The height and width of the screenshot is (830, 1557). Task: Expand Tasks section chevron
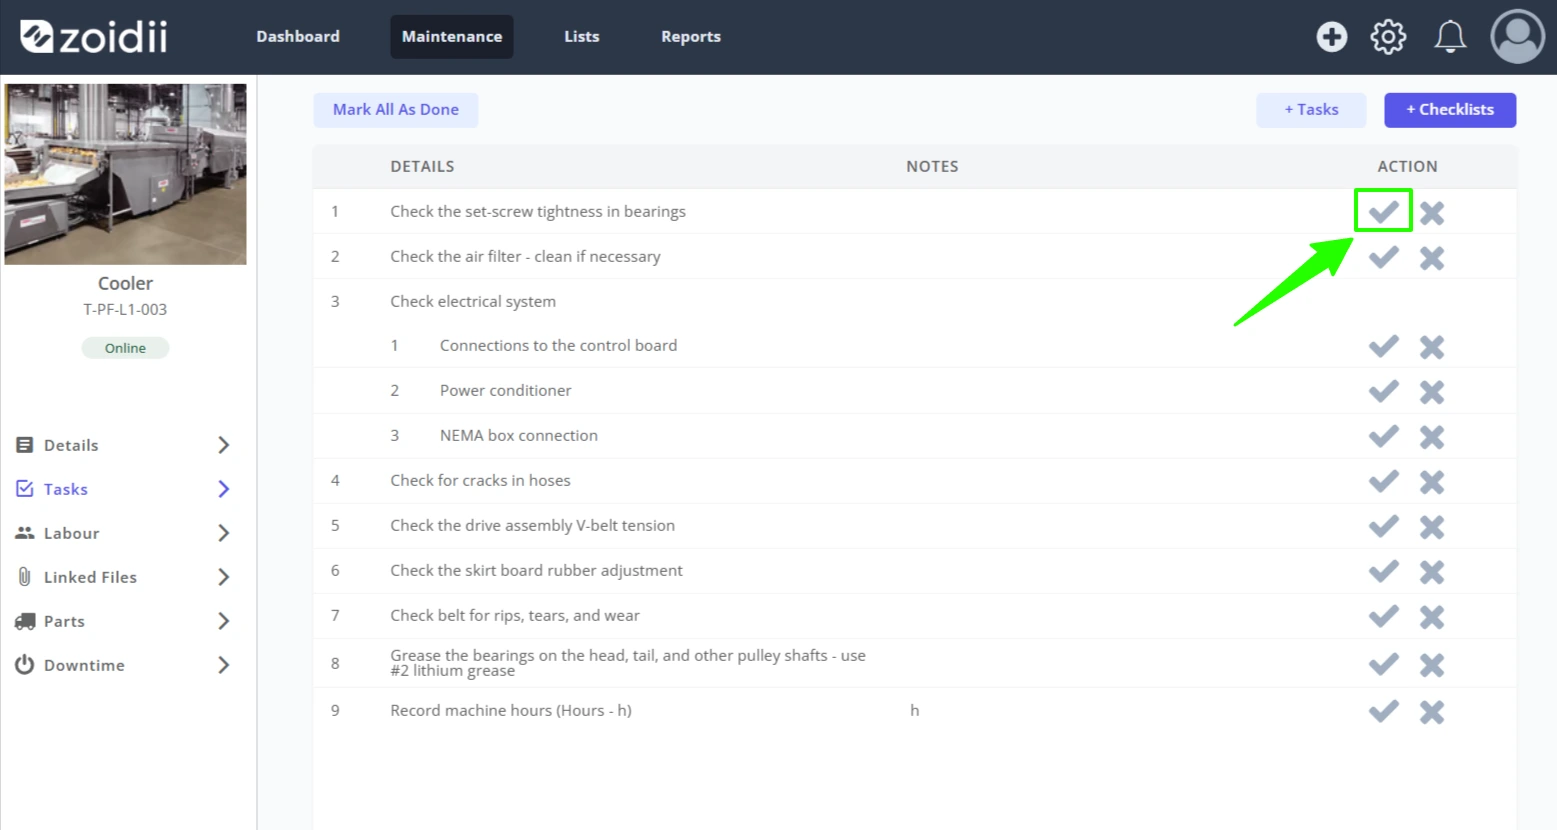[x=224, y=489]
